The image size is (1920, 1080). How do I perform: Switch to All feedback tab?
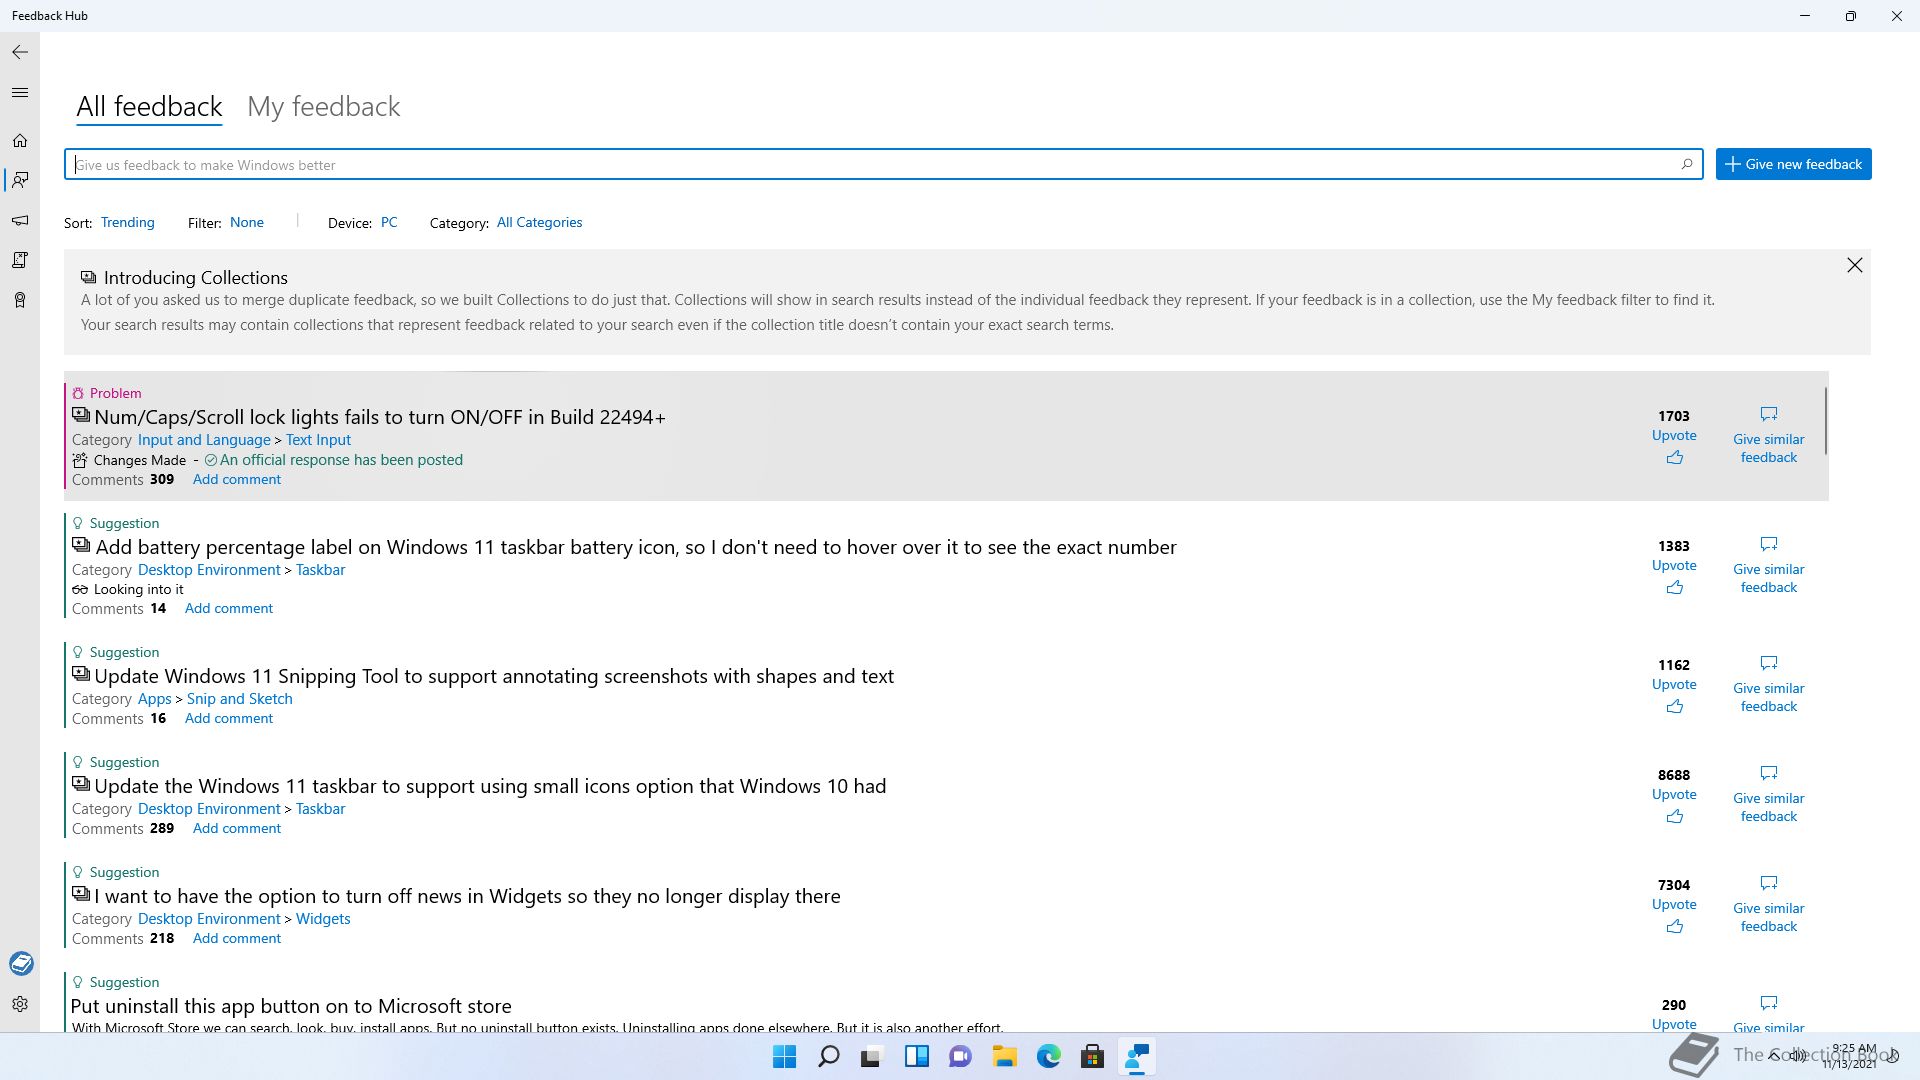point(149,106)
